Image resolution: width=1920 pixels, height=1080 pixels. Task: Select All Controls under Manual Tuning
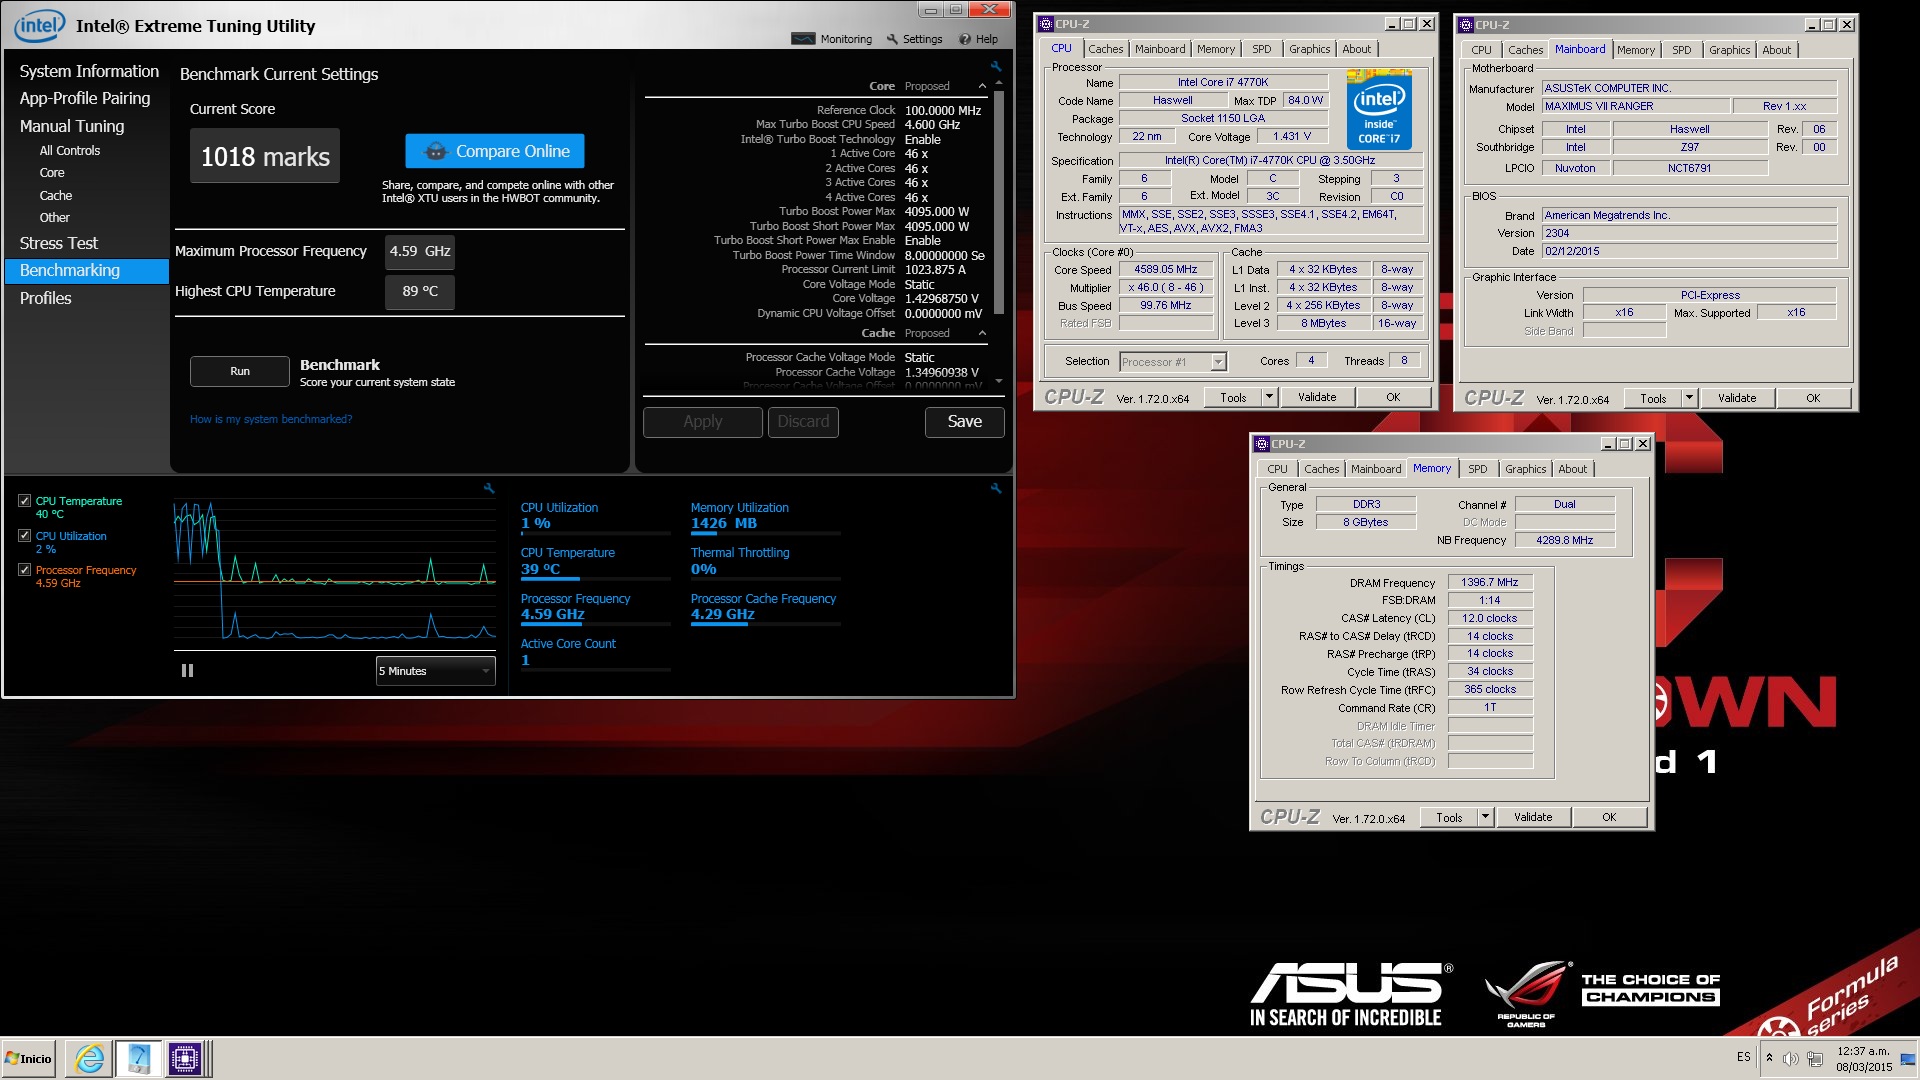[70, 151]
